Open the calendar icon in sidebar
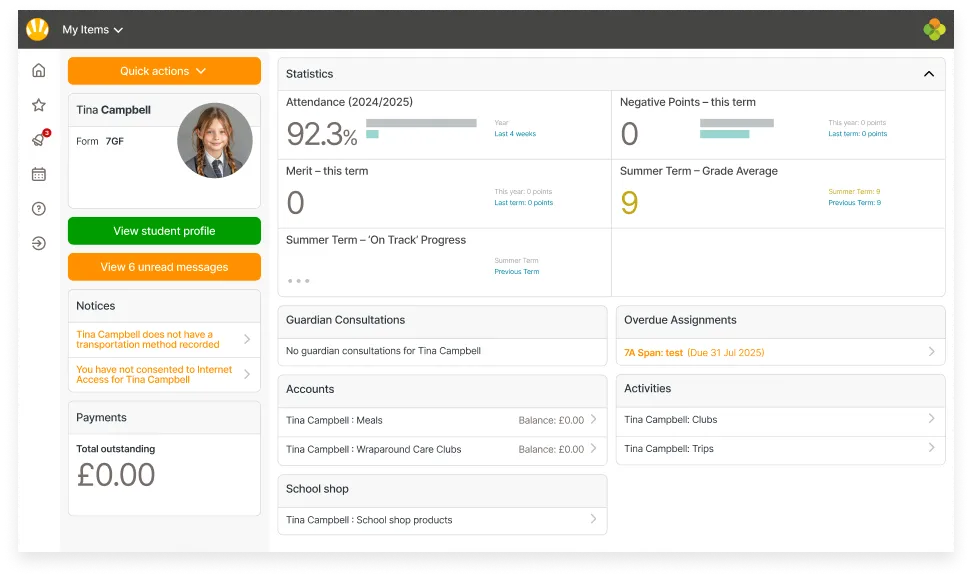The height and width of the screenshot is (576, 970). coord(39,174)
